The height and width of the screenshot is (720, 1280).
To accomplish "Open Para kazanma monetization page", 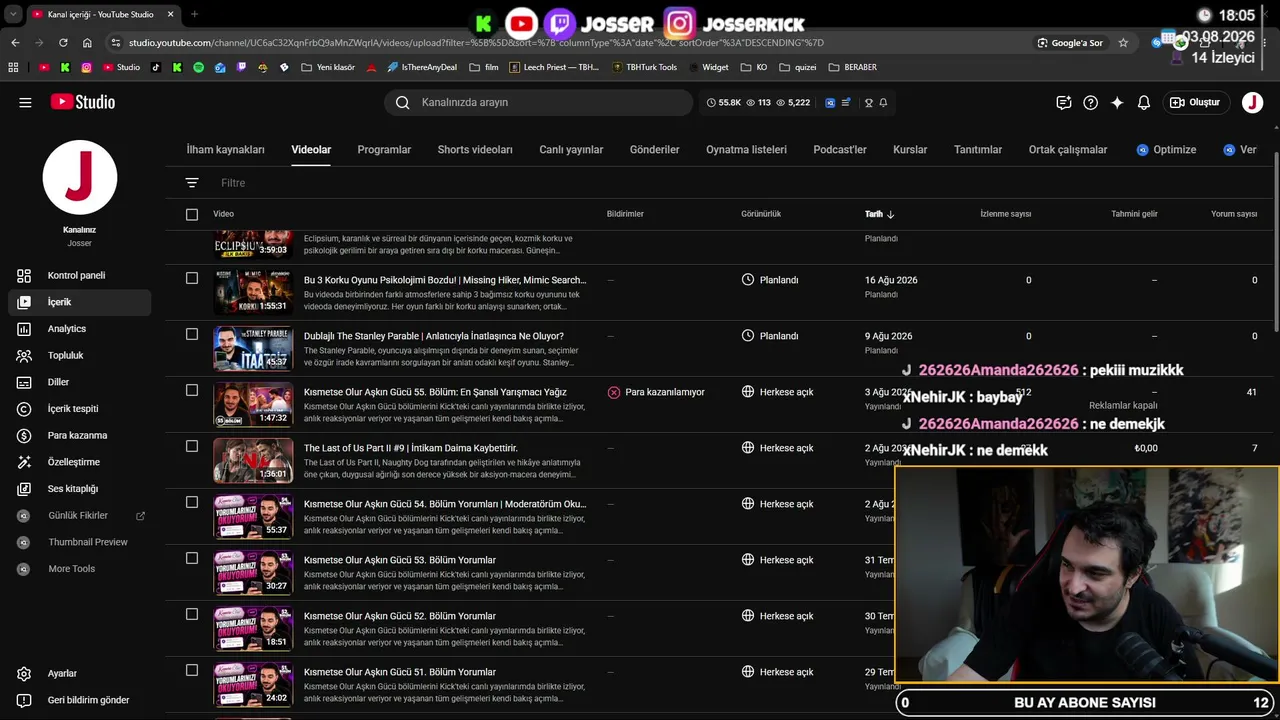I will [x=77, y=435].
